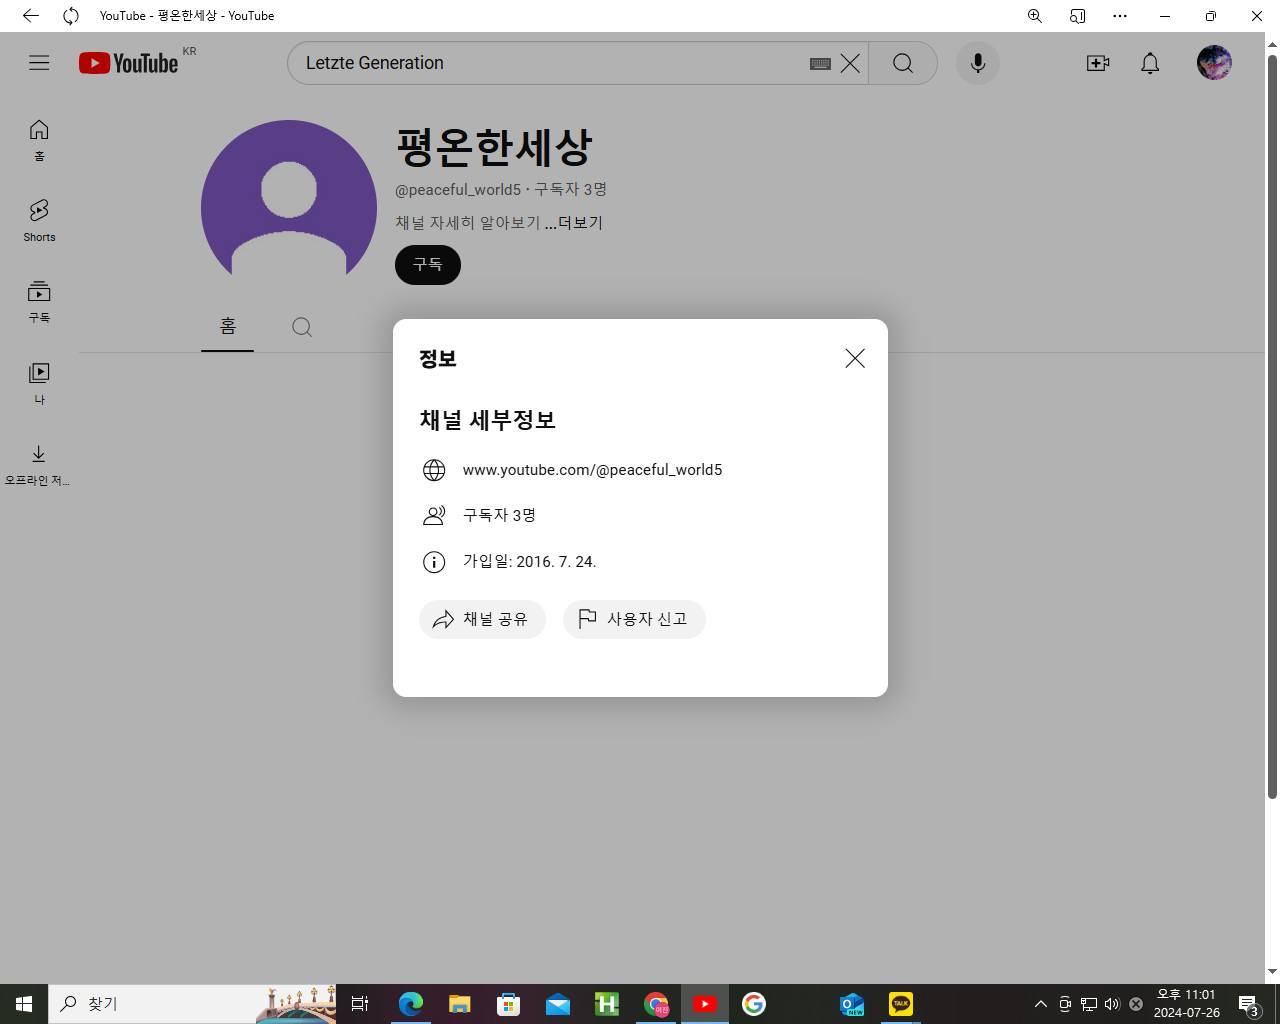Search within the channel using the magnifier
This screenshot has width=1280, height=1024.
(x=302, y=327)
